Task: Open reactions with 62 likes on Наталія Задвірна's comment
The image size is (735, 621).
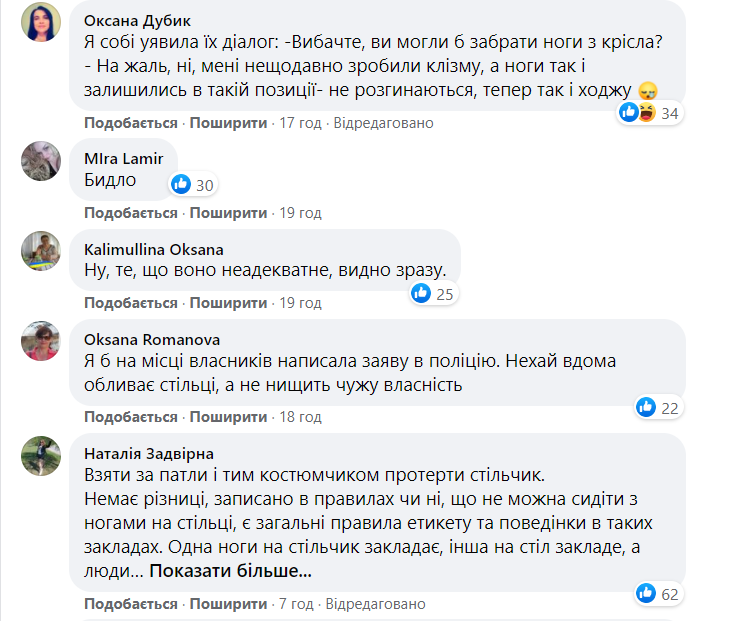Action: pos(657,594)
